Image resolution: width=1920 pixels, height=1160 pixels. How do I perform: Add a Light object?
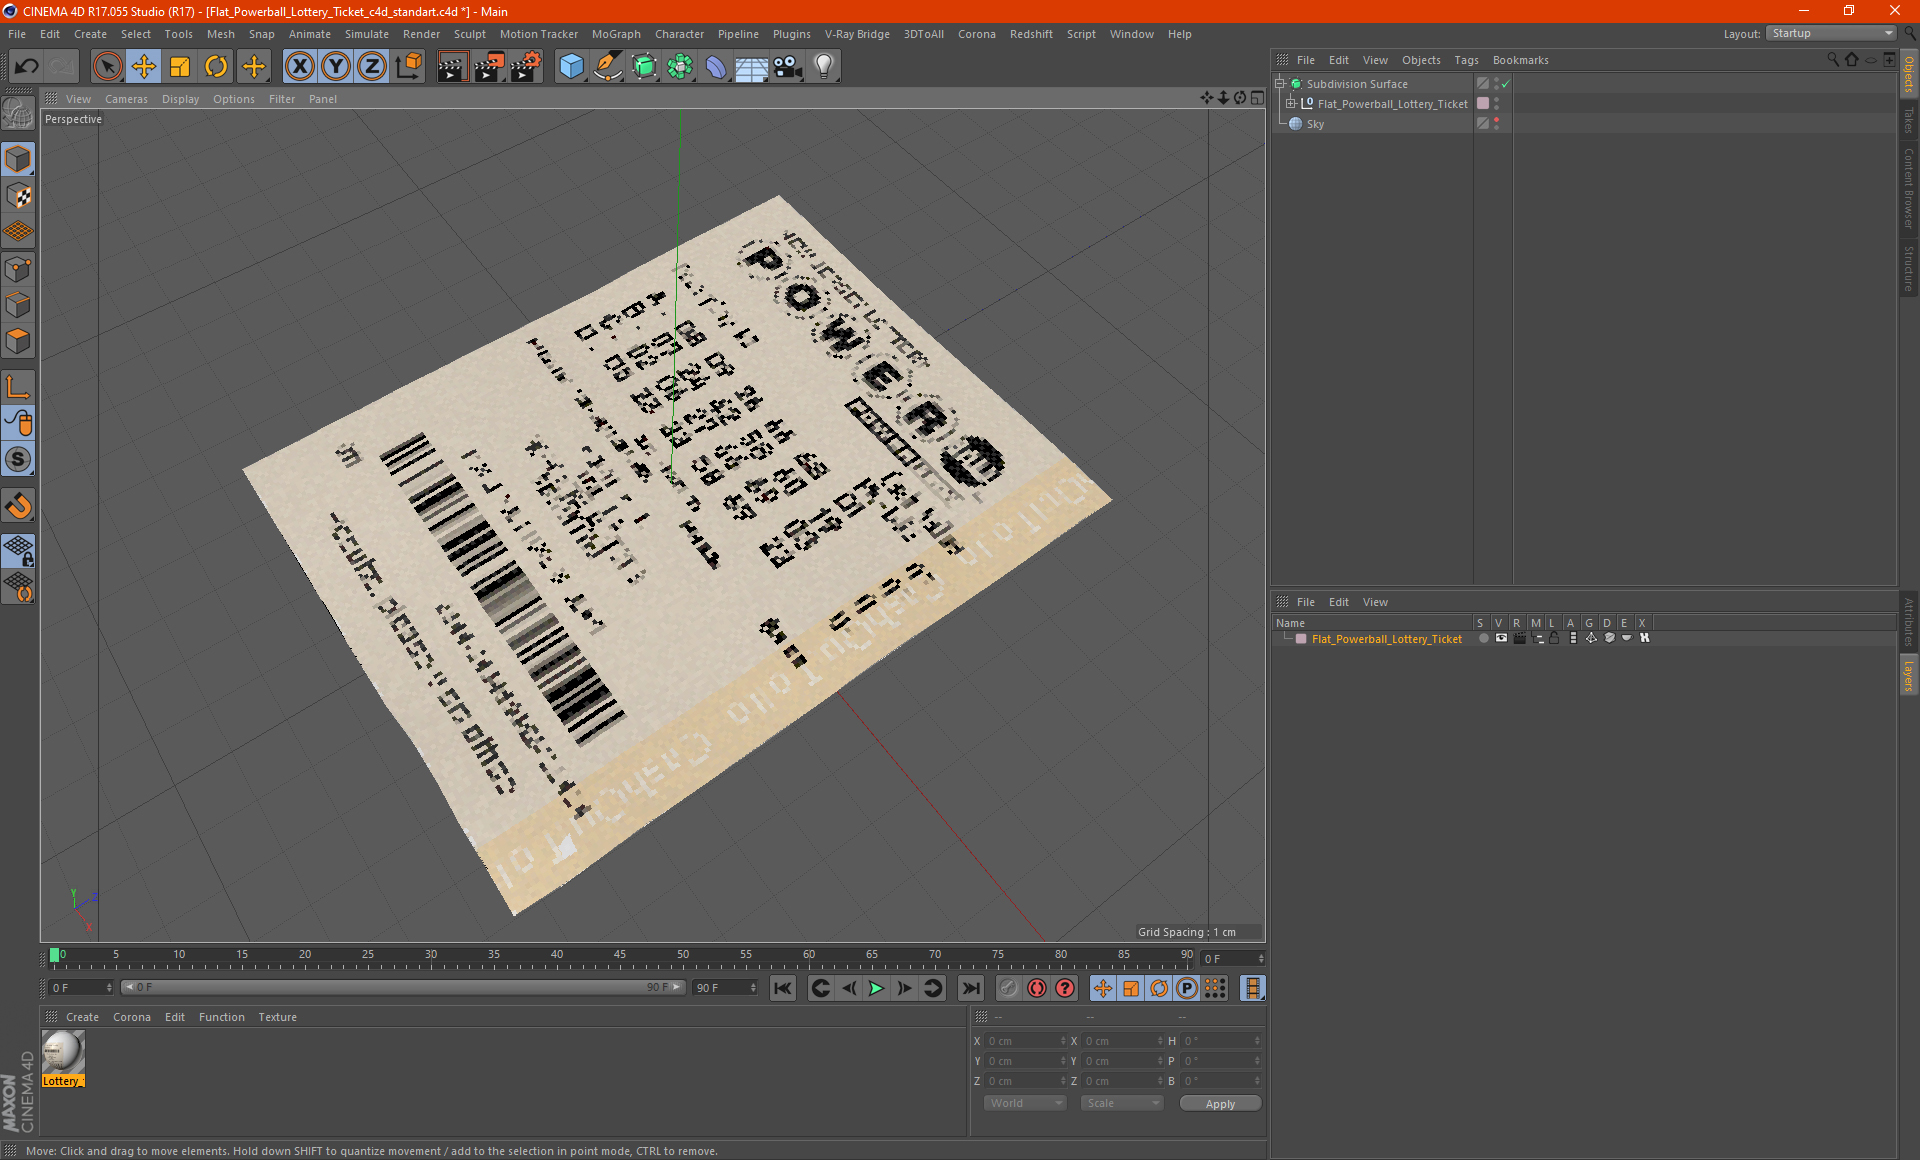click(x=824, y=67)
